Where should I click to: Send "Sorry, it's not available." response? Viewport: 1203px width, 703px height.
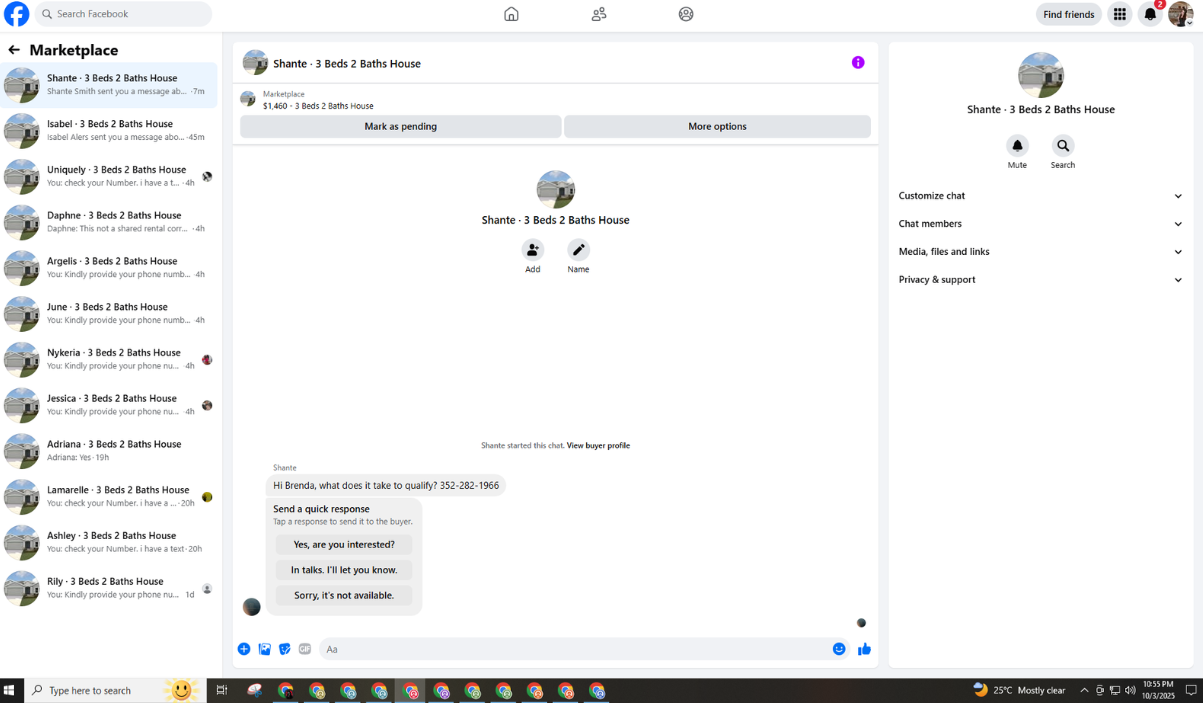point(344,595)
